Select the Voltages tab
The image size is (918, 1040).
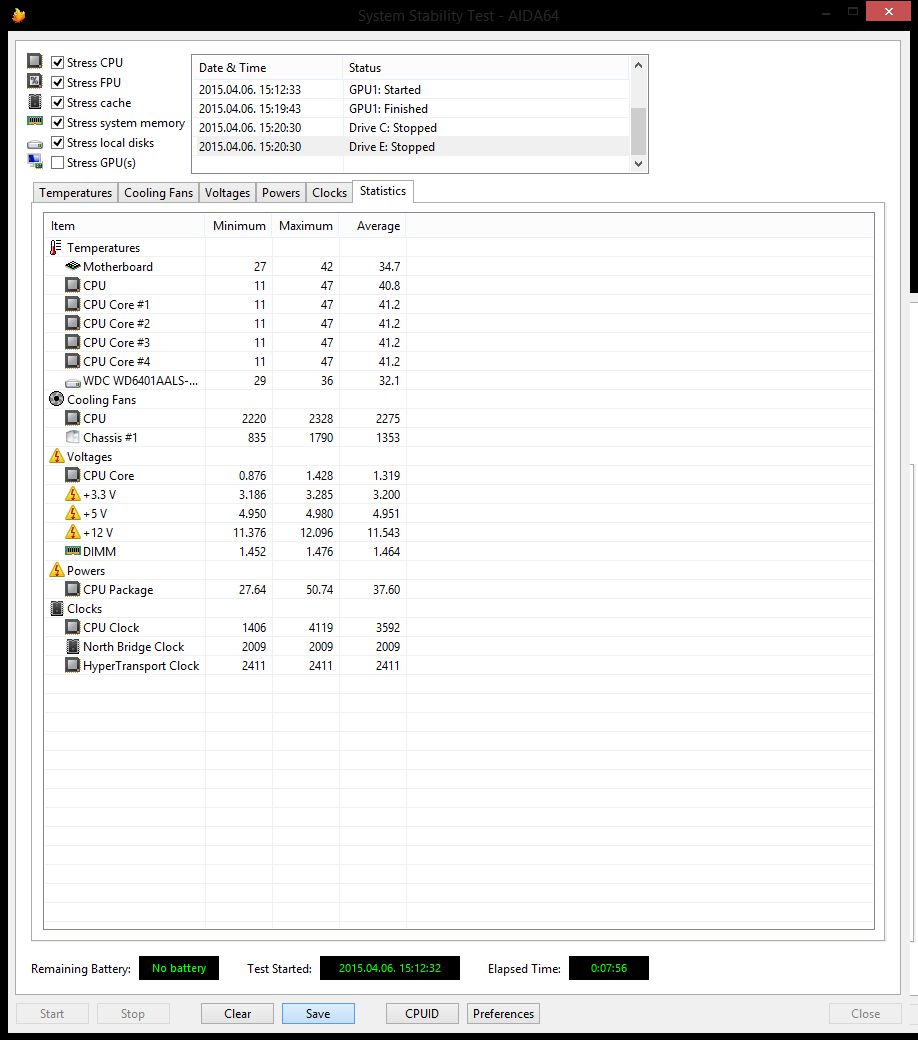point(227,192)
